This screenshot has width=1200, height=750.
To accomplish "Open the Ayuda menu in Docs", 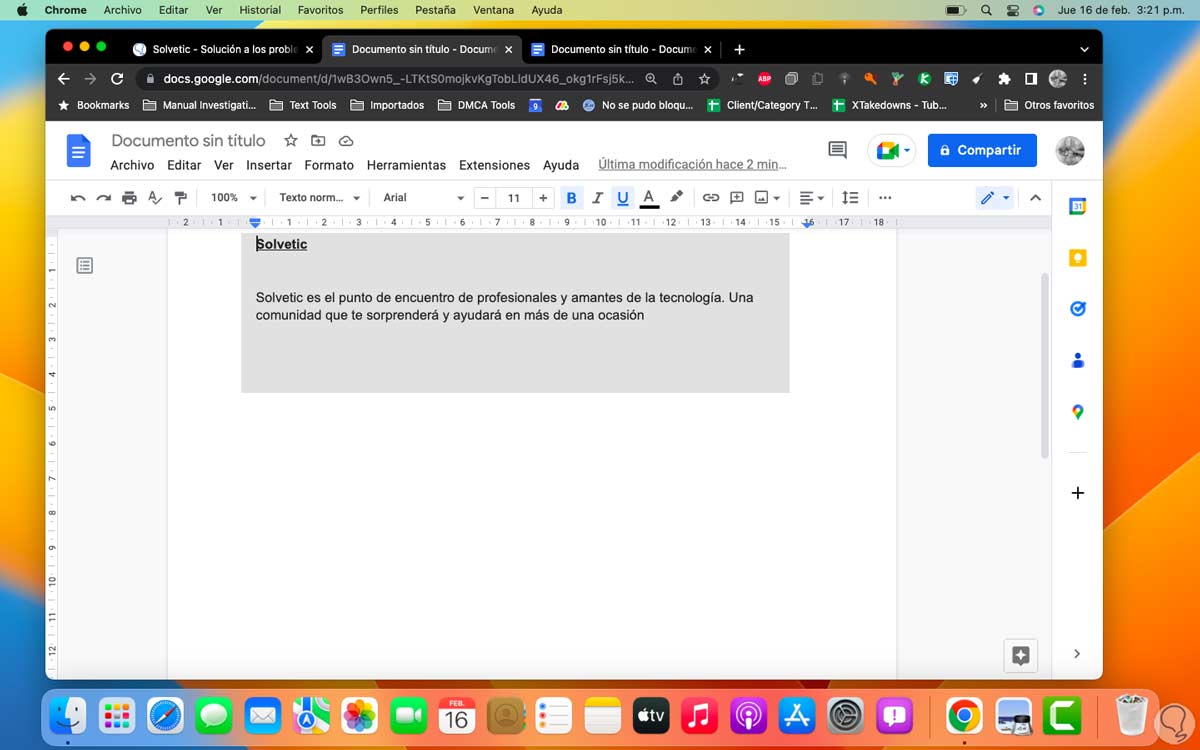I will [561, 165].
